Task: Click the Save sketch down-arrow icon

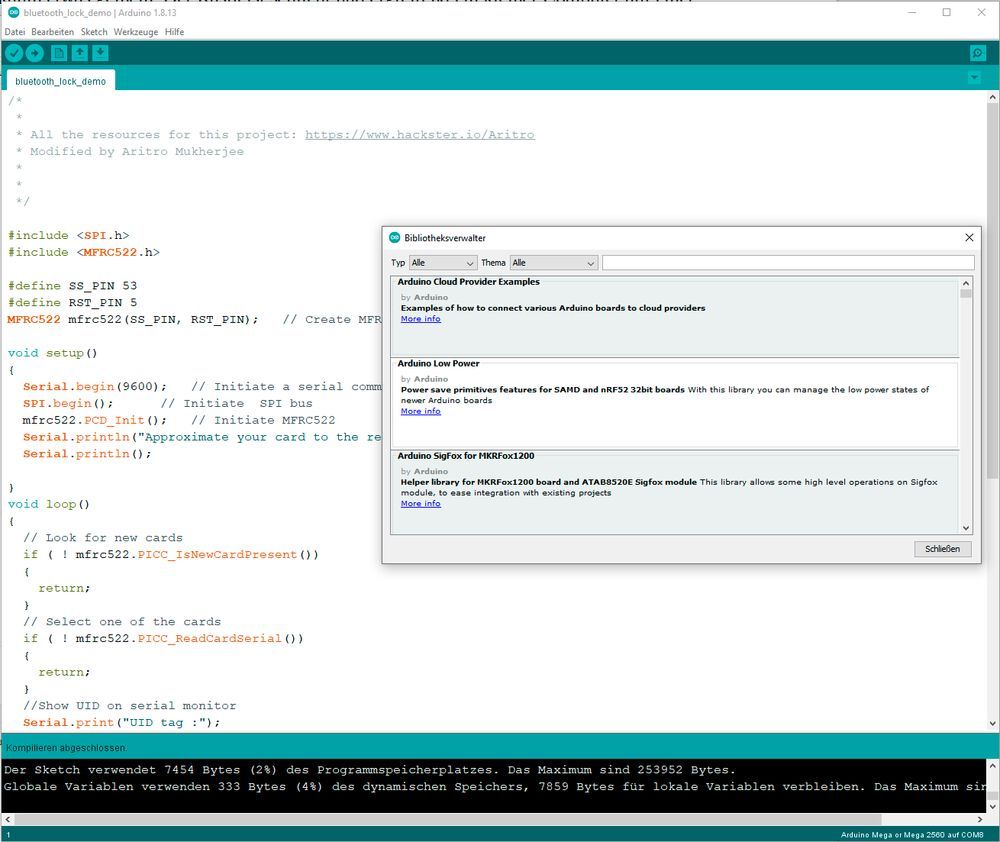Action: (x=100, y=53)
